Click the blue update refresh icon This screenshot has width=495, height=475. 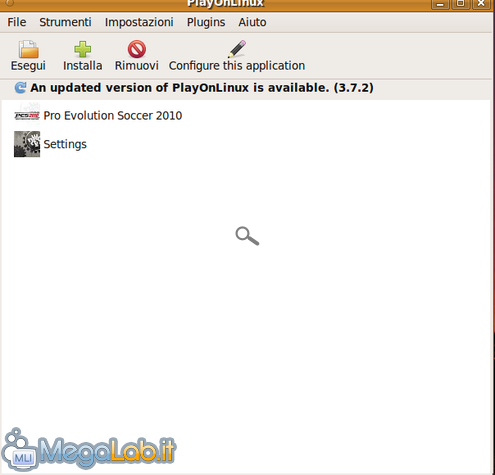(x=20, y=88)
